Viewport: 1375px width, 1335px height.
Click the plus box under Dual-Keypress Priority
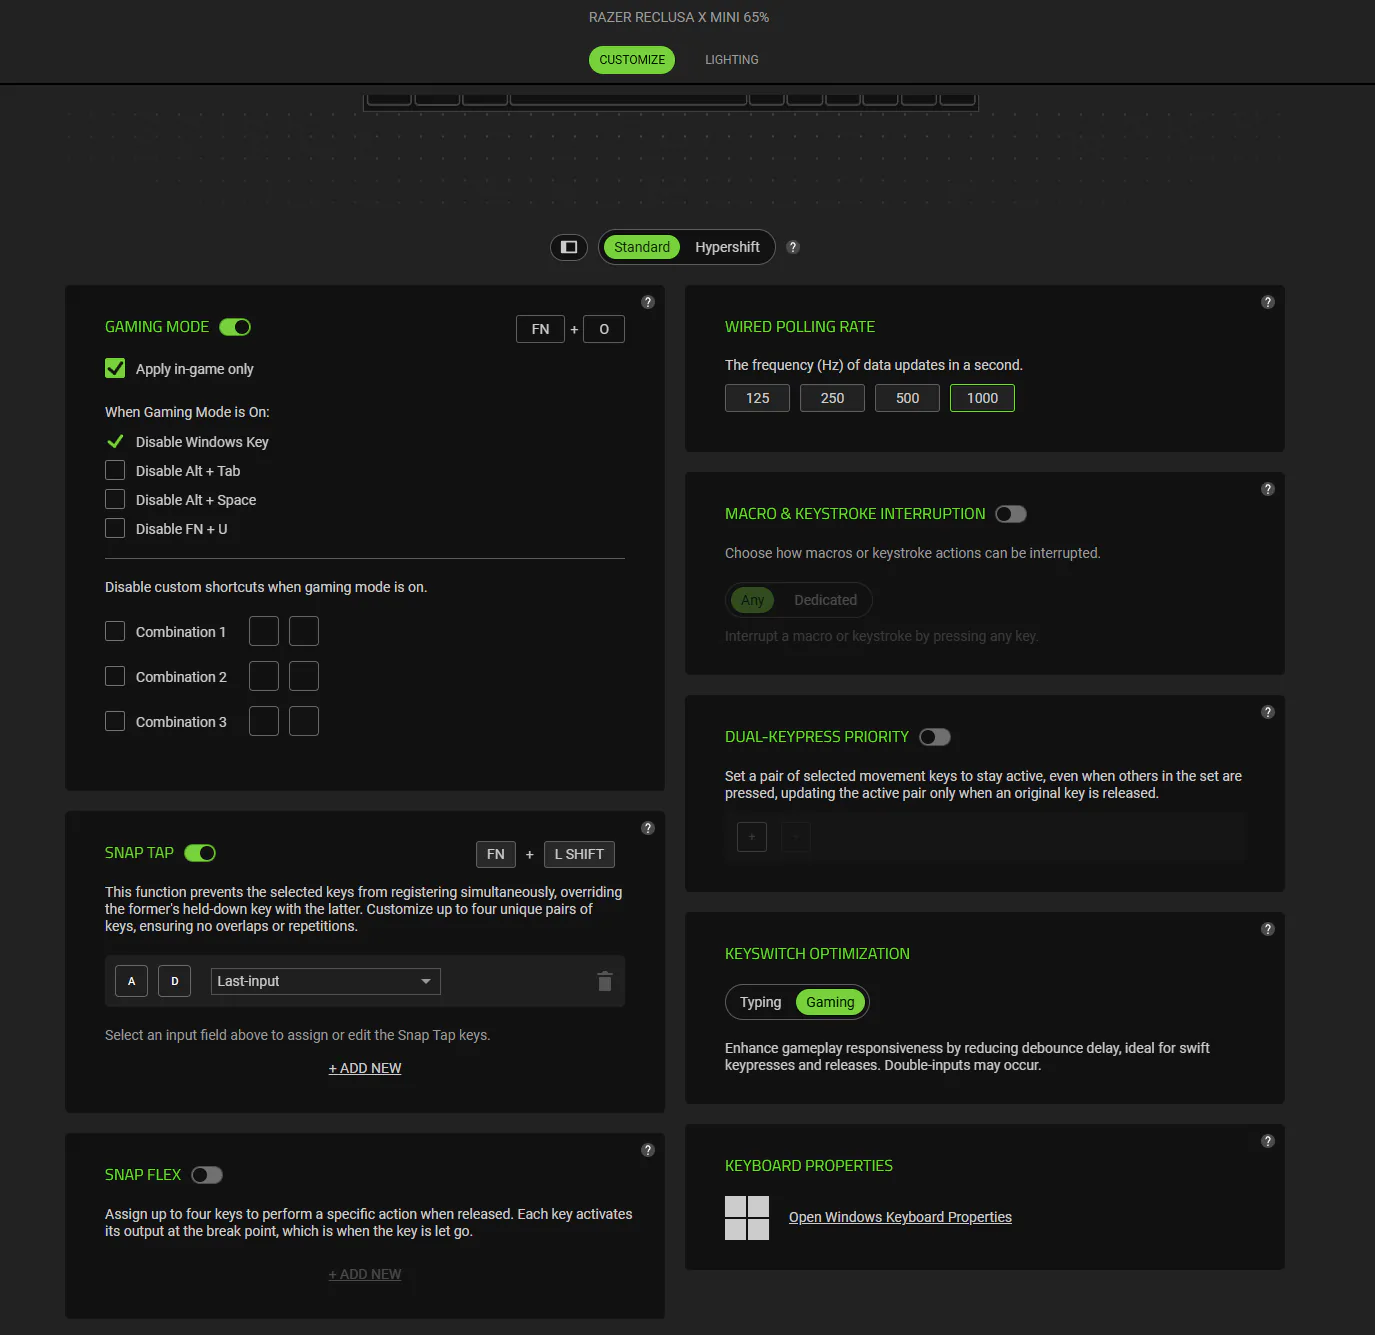click(x=752, y=837)
